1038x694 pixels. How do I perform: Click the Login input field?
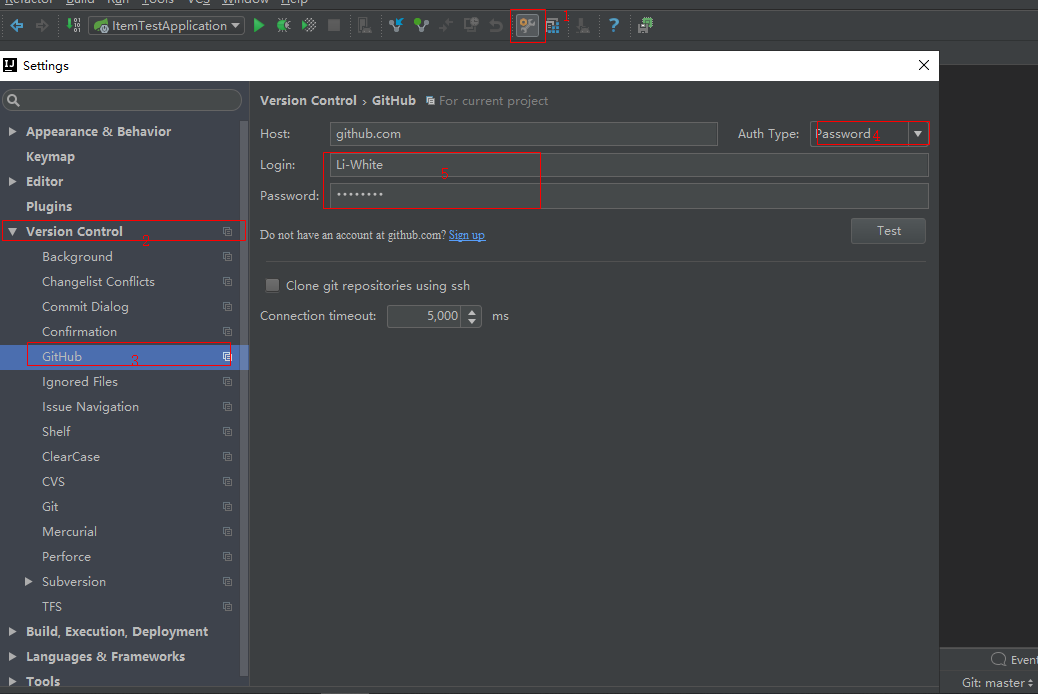click(628, 165)
